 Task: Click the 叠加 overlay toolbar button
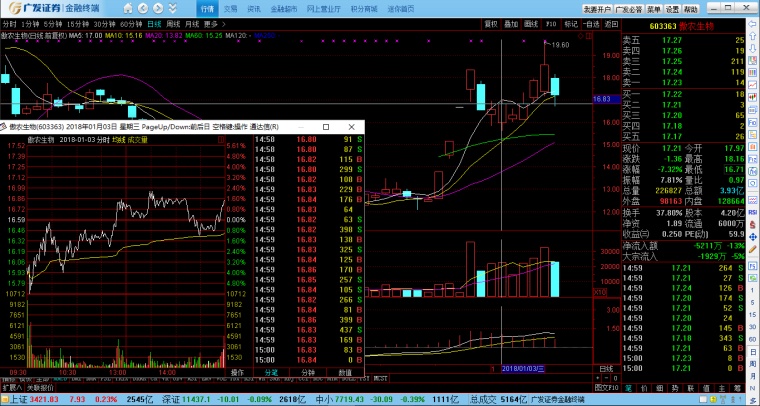click(x=511, y=24)
